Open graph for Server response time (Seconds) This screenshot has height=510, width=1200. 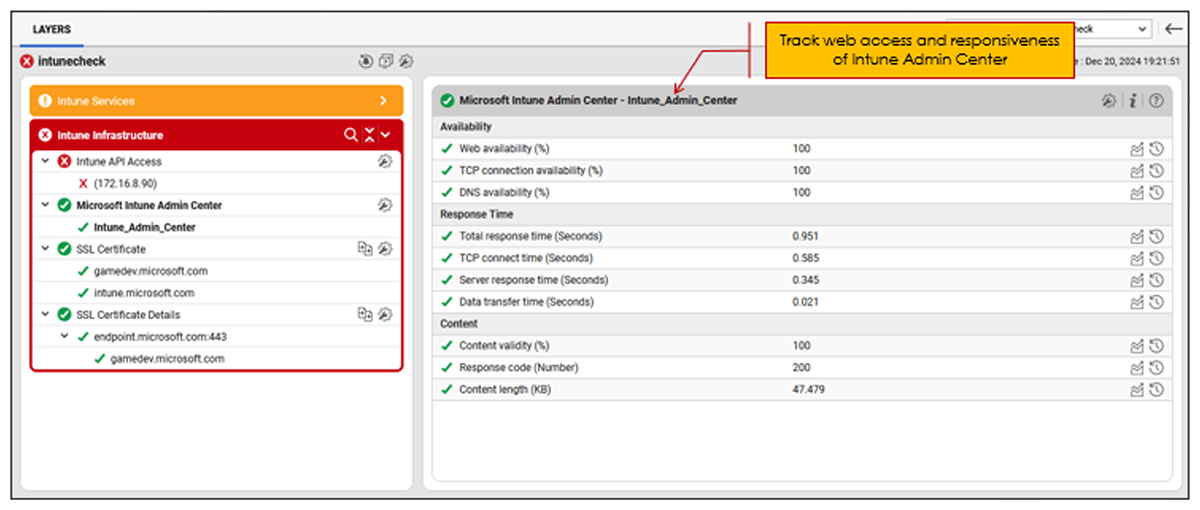[x=1136, y=281]
